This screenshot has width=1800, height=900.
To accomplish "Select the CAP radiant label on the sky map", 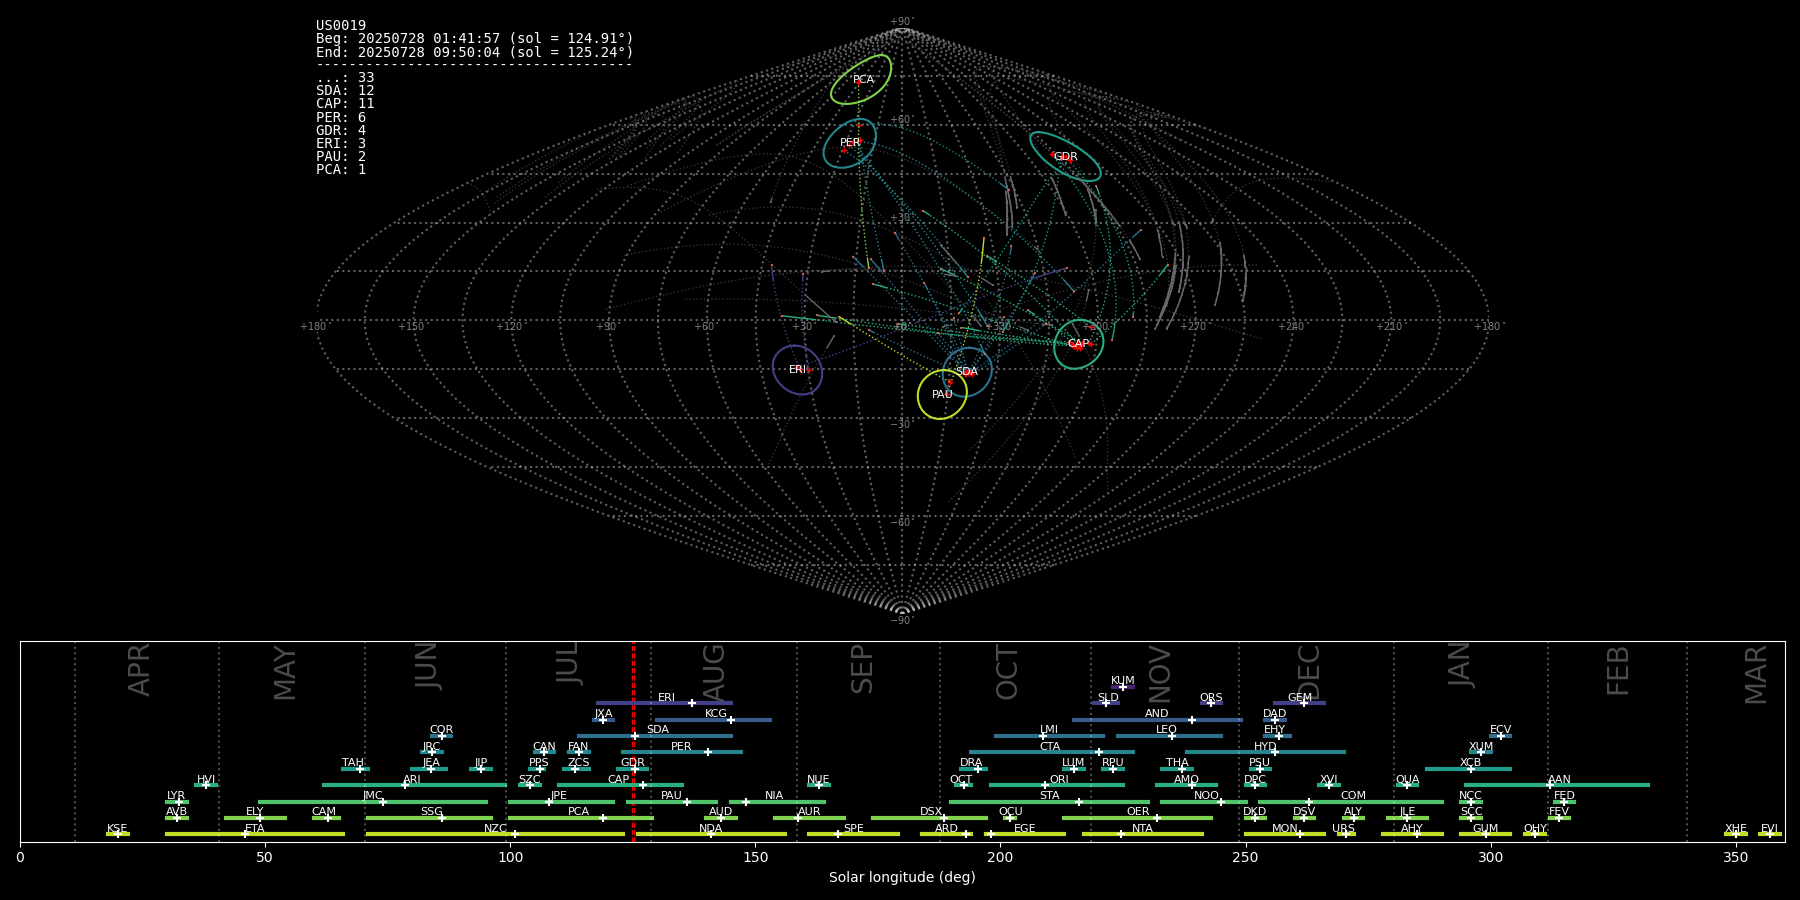I will [x=1078, y=344].
